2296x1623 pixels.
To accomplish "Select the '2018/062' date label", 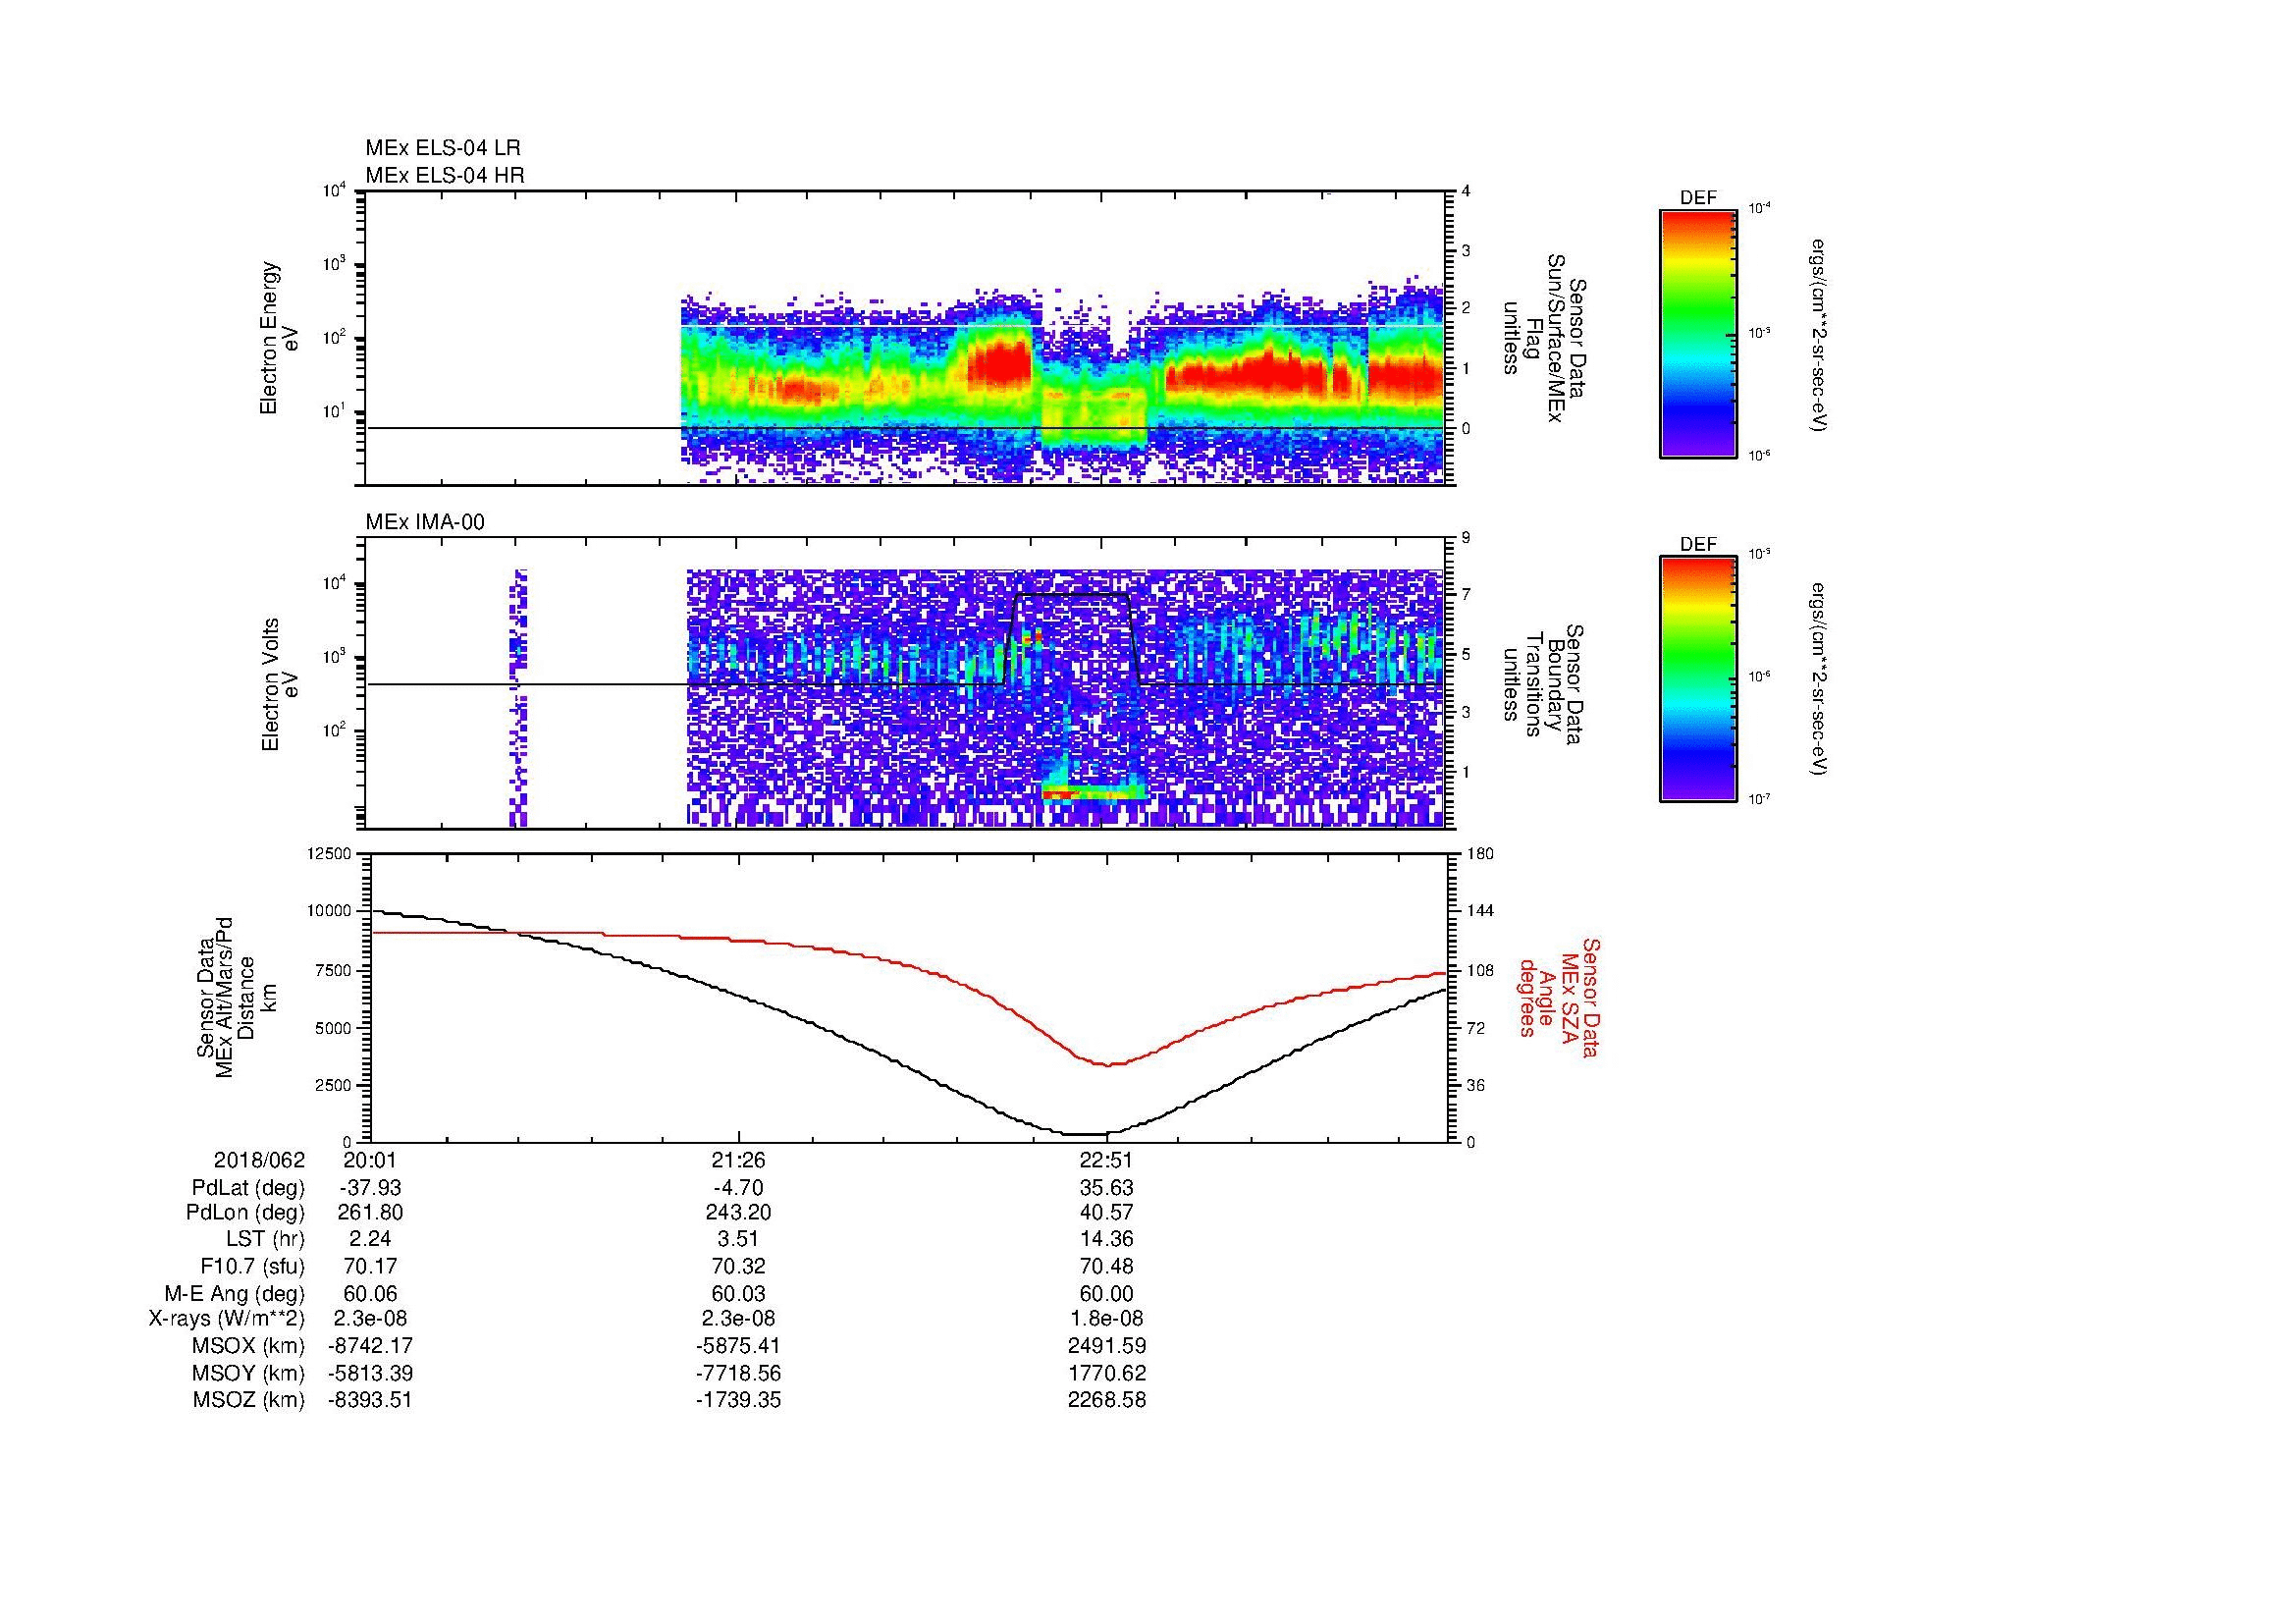I will [x=259, y=1160].
